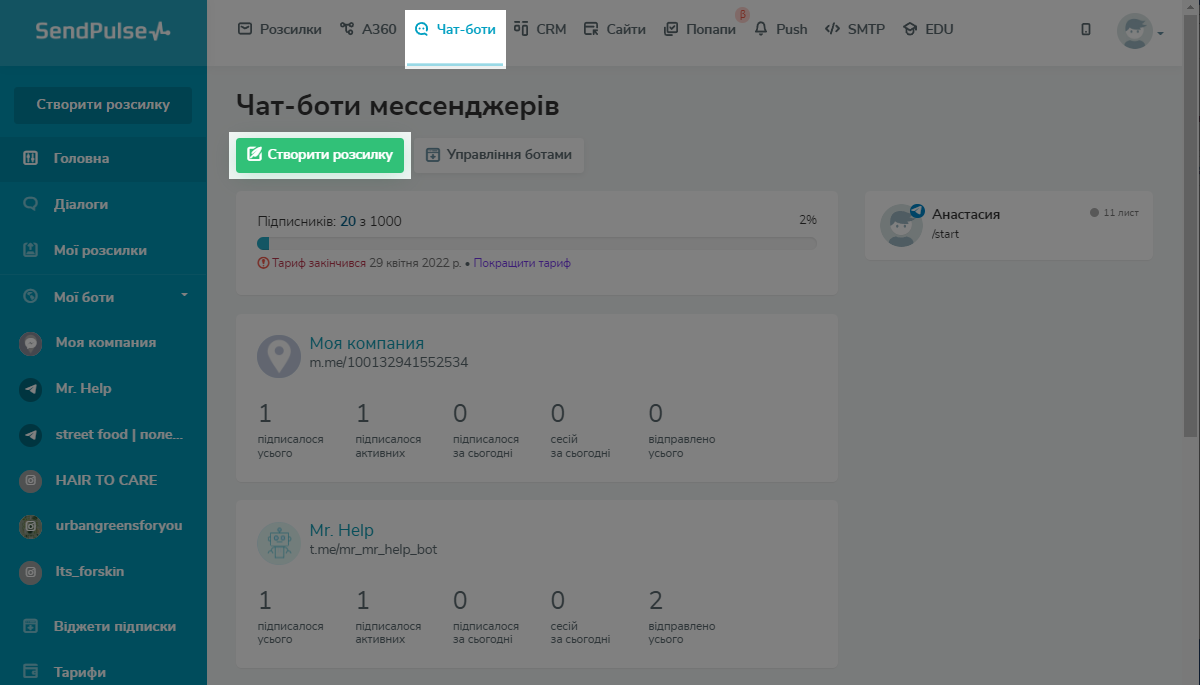Click Messenger icon beside Моя компания
Screen dimensions: 1200x685
click(31, 342)
